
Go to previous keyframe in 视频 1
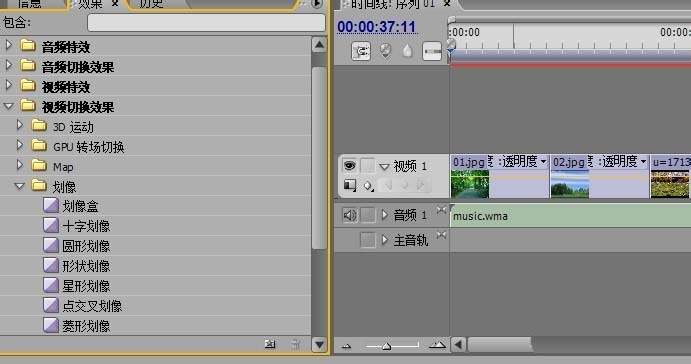click(x=388, y=186)
